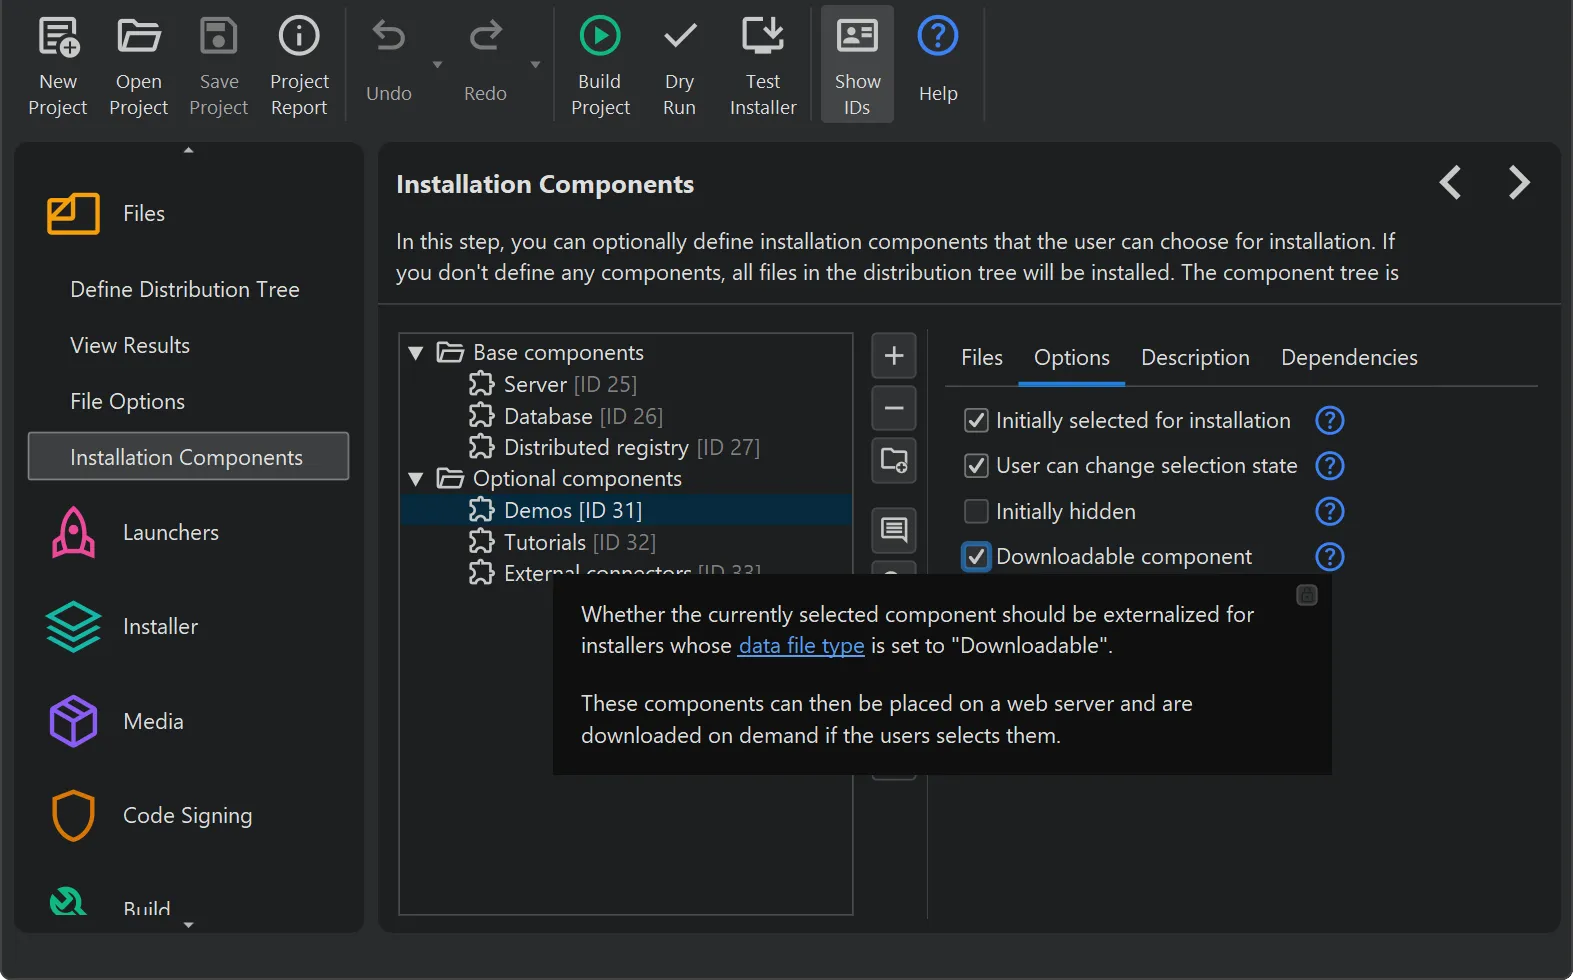
Task: Enable the Initially hidden checkbox
Action: click(x=976, y=512)
